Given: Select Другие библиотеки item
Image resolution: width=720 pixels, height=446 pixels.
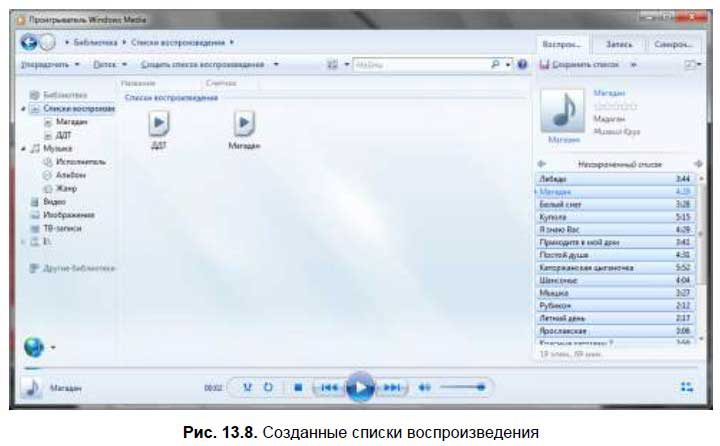Looking at the screenshot, I should click(x=79, y=268).
